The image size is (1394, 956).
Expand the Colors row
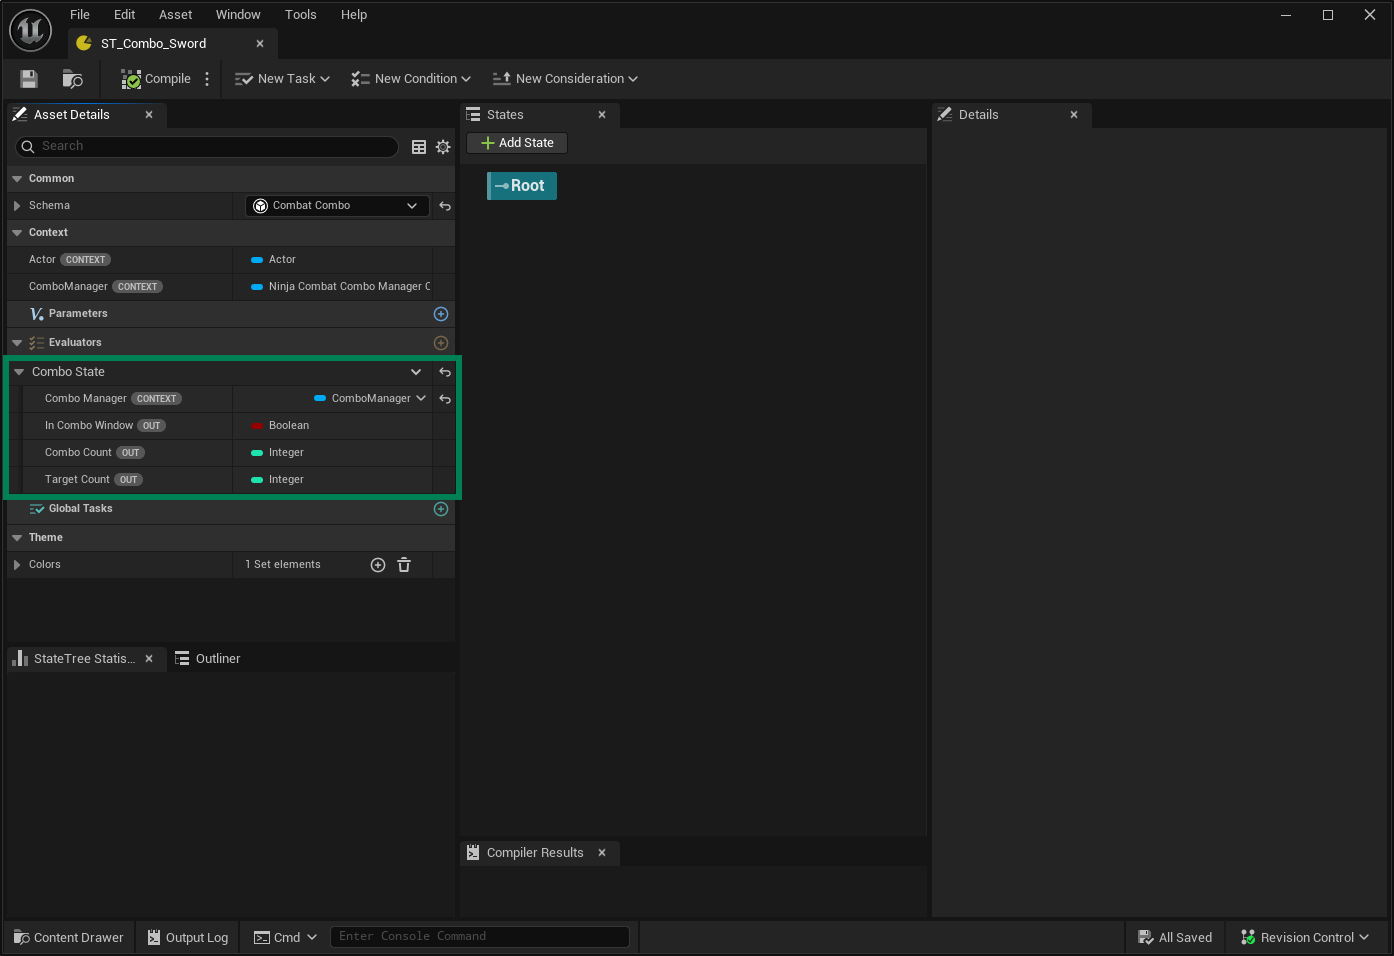coord(17,565)
